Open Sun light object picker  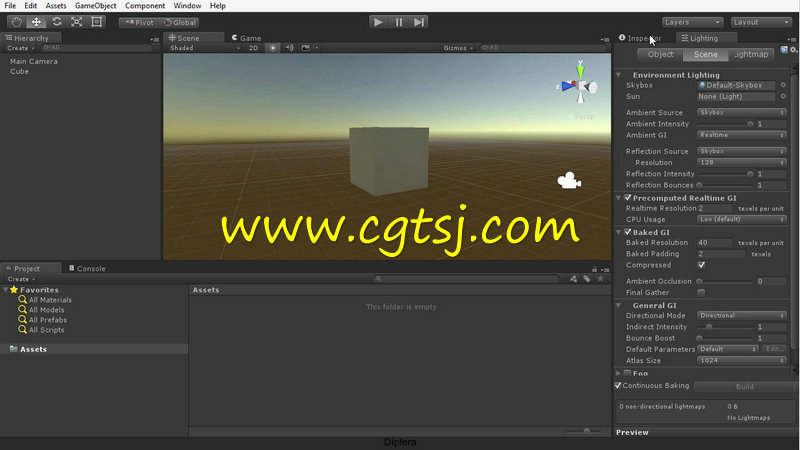pos(783,96)
